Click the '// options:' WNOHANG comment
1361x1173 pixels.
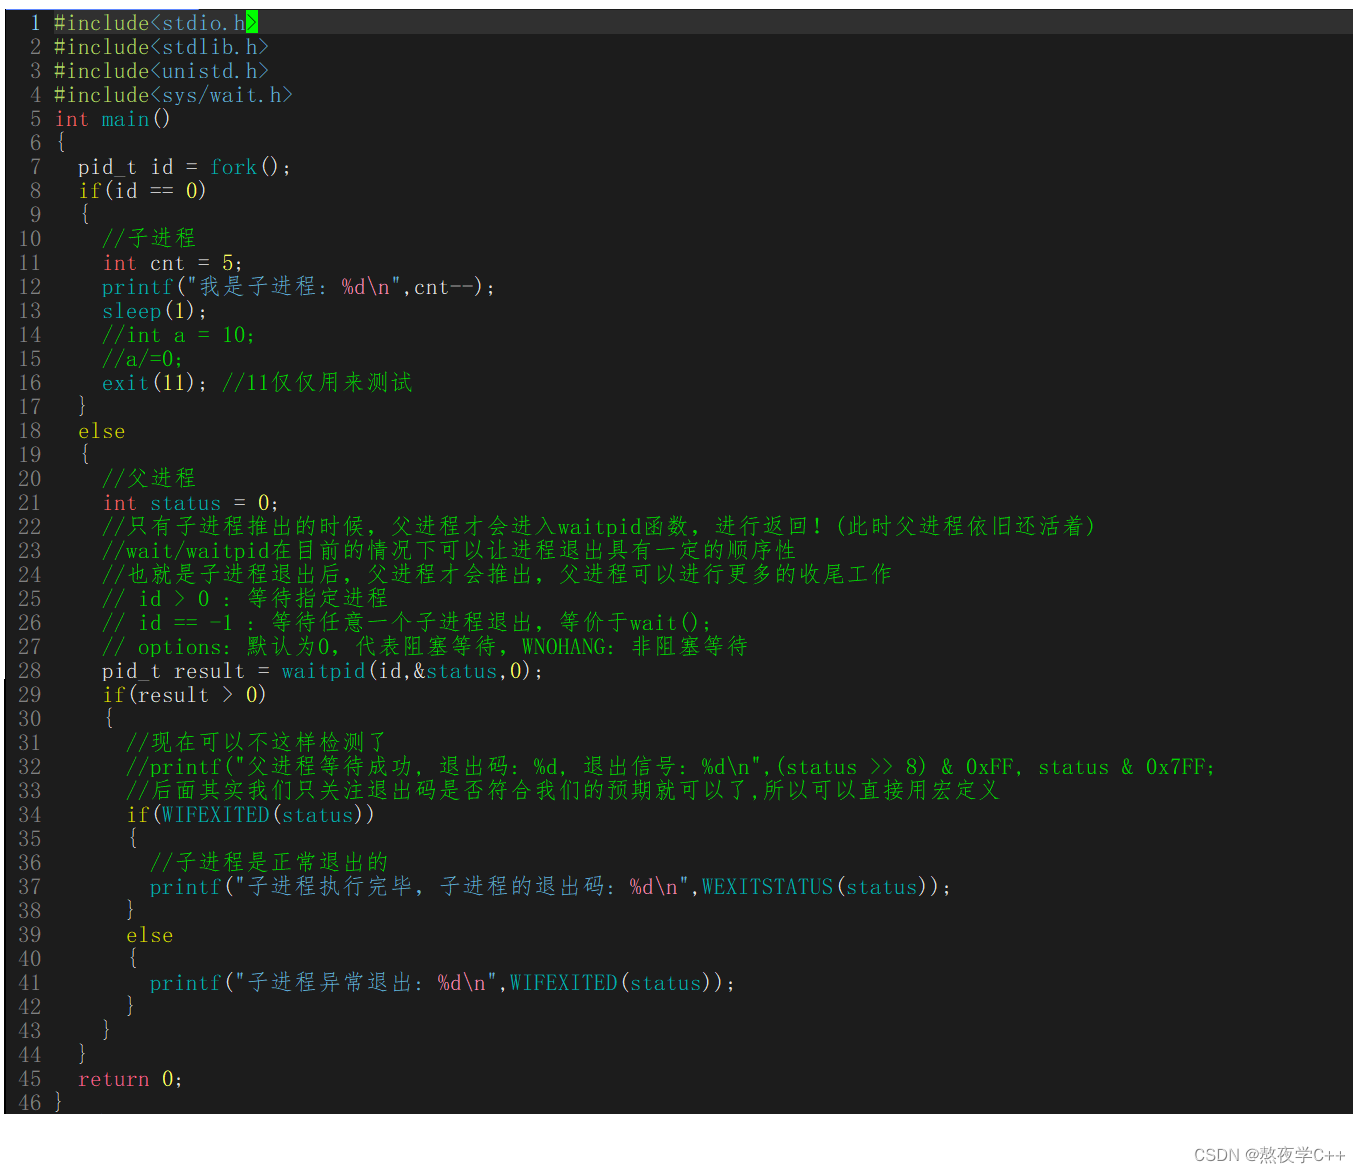point(425,646)
